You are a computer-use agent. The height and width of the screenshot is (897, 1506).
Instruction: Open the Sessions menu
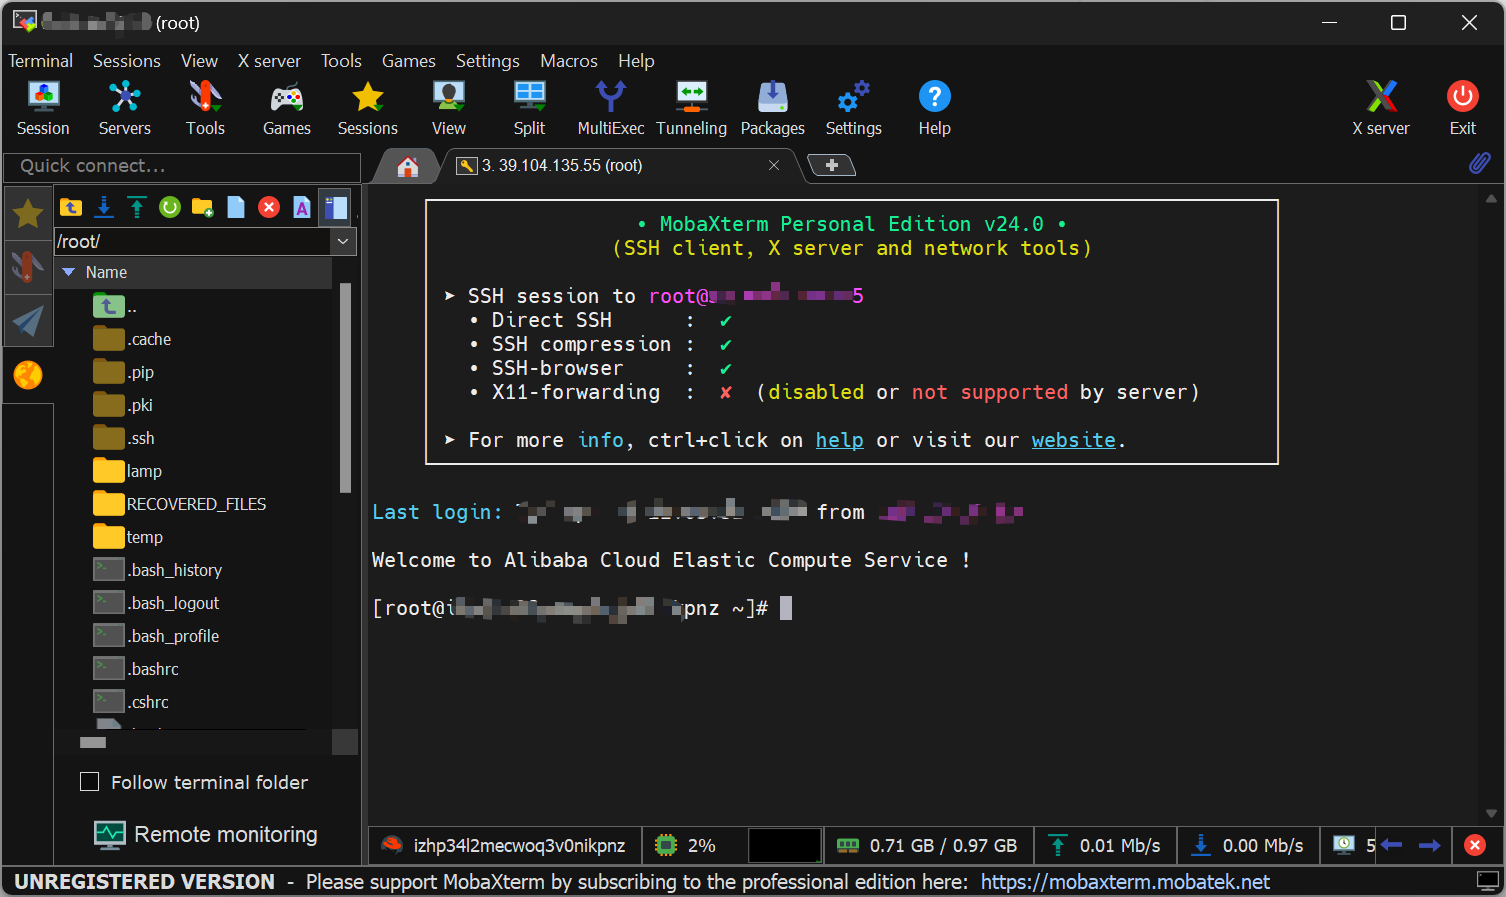[127, 61]
